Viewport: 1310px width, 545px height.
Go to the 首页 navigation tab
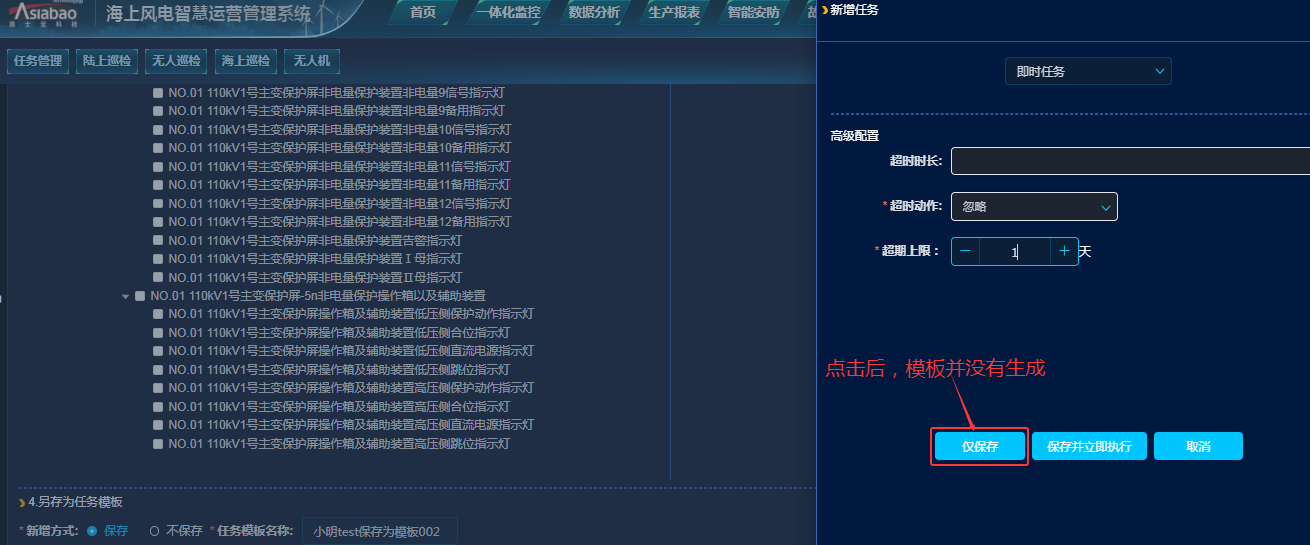coord(423,13)
